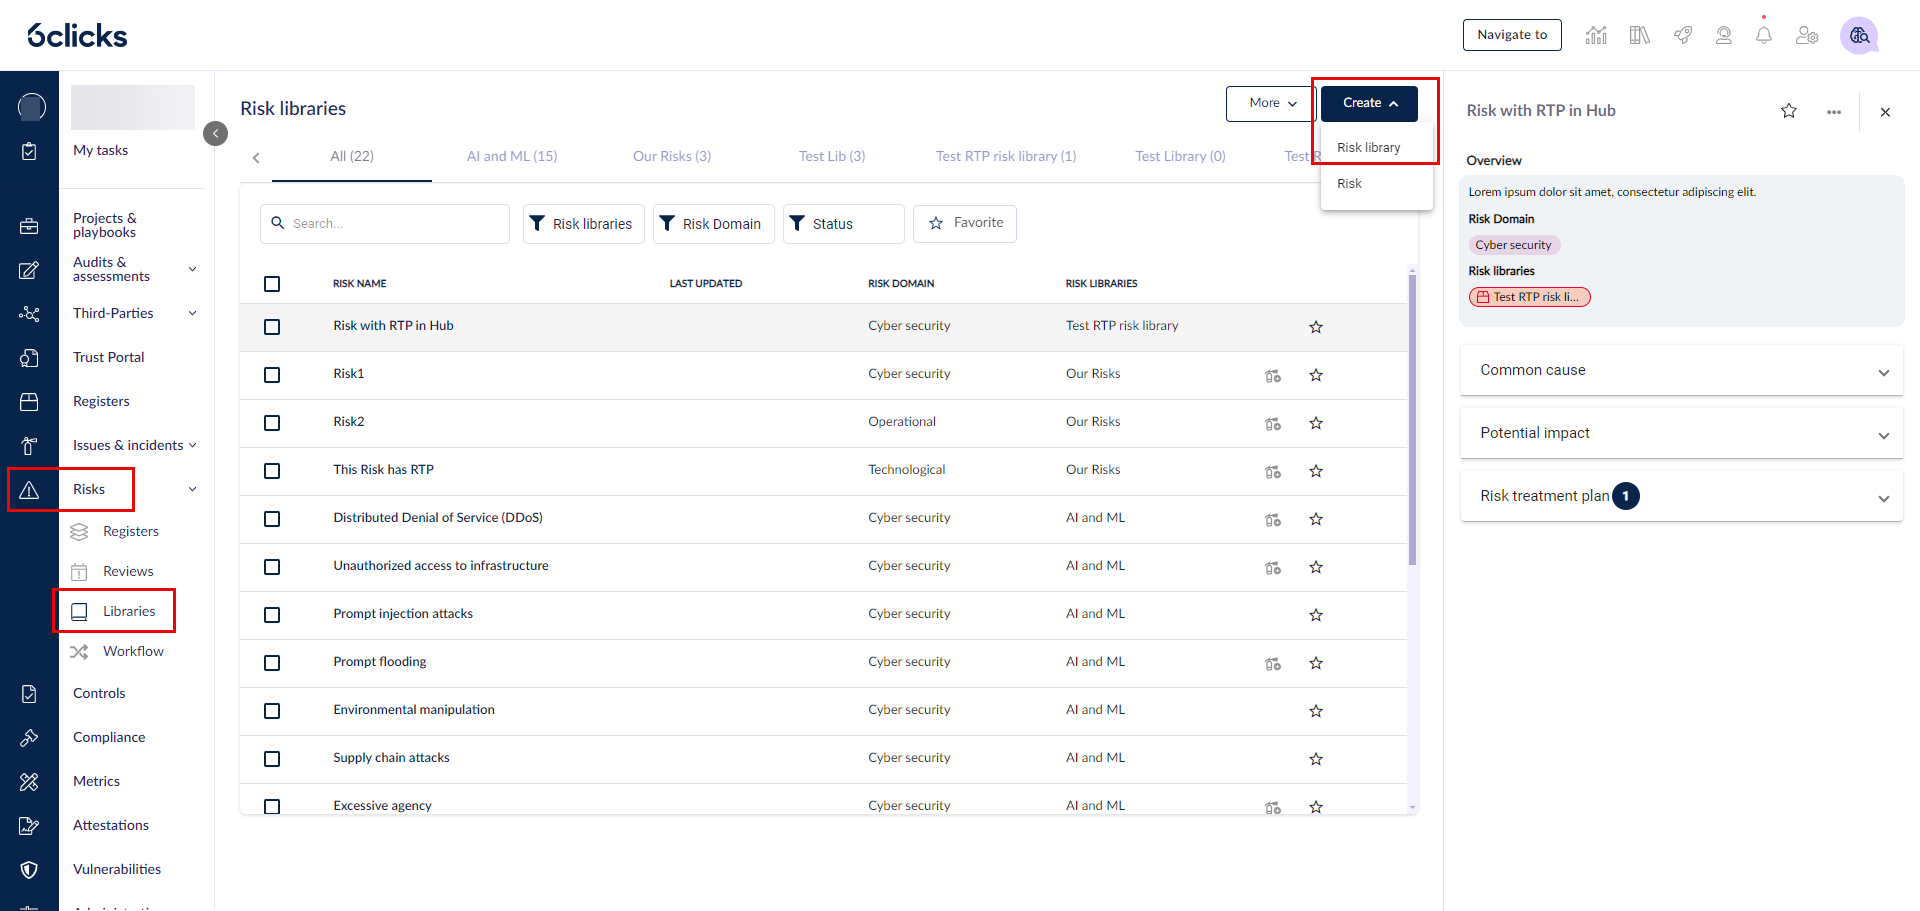Click the Navigate to button
The width and height of the screenshot is (1920, 911).
[1511, 35]
